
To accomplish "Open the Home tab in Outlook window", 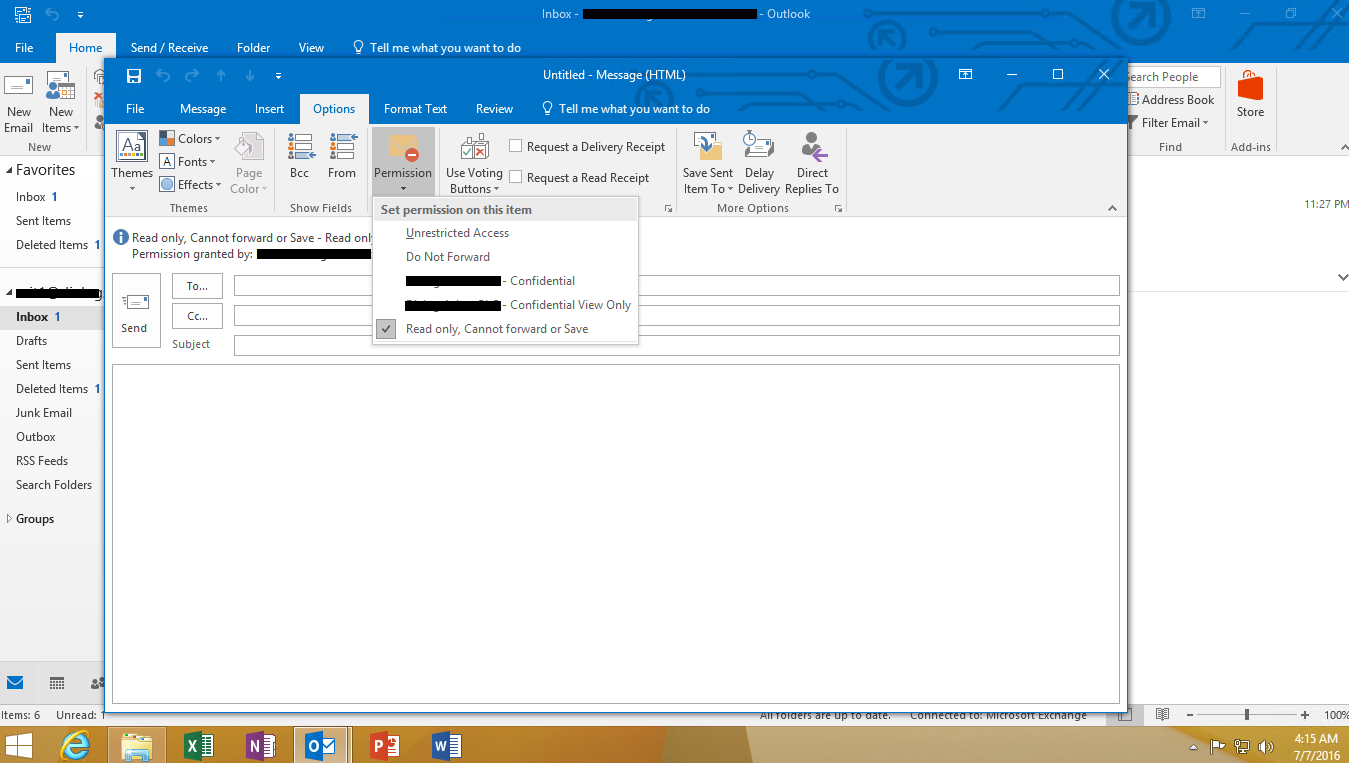I will click(85, 47).
